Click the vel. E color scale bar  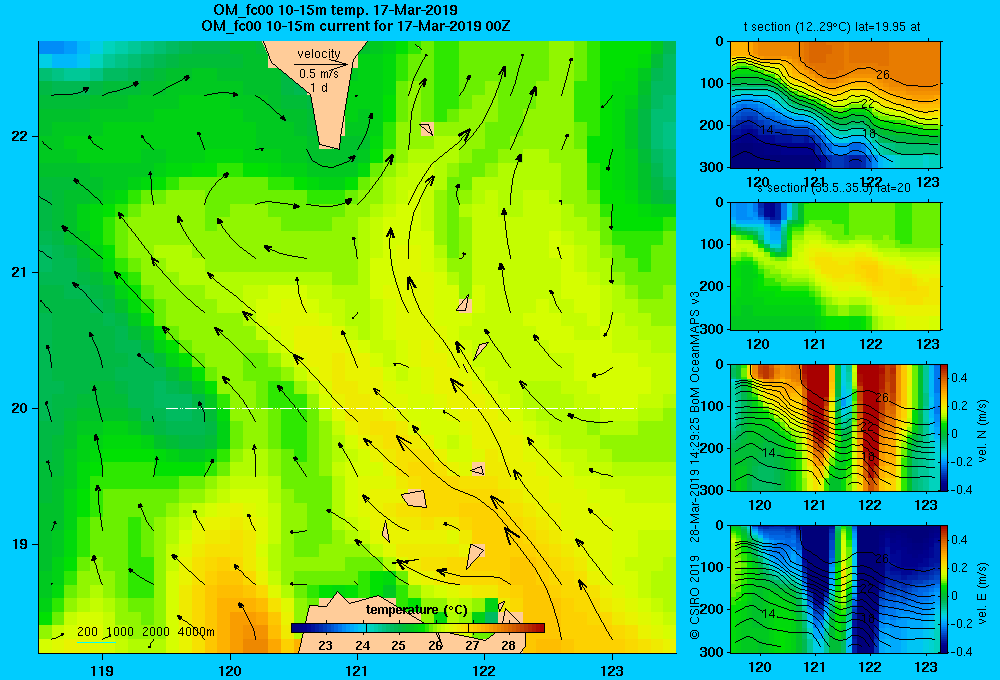click(945, 589)
